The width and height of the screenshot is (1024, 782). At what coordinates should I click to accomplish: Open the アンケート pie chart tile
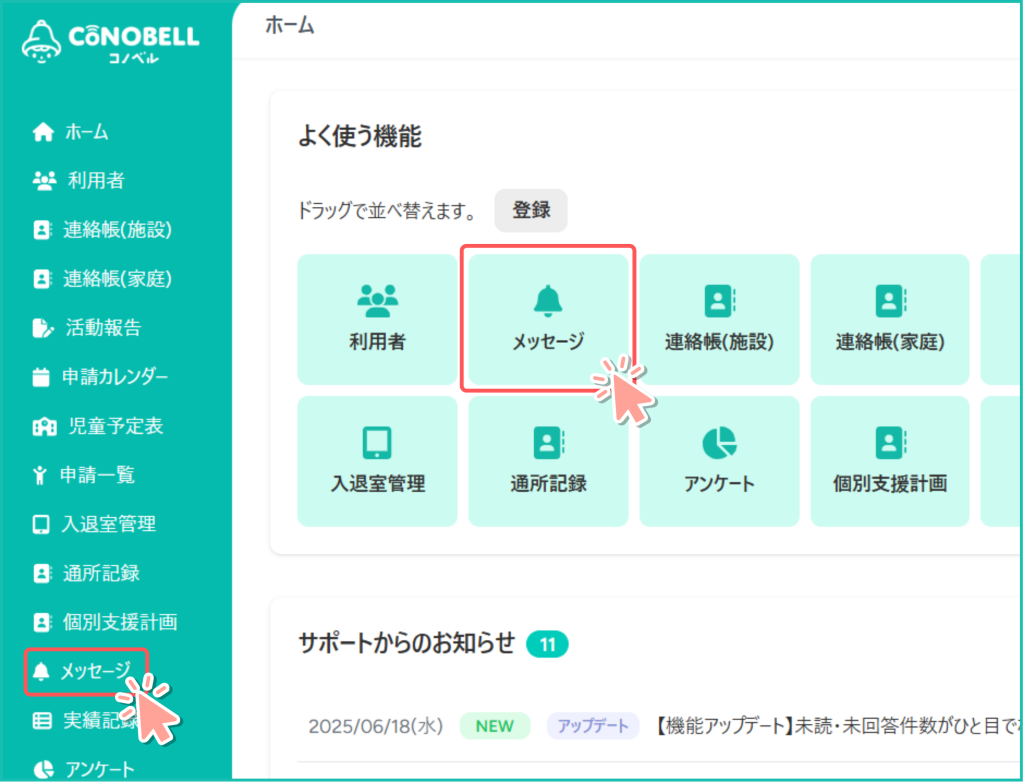pyautogui.click(x=719, y=461)
